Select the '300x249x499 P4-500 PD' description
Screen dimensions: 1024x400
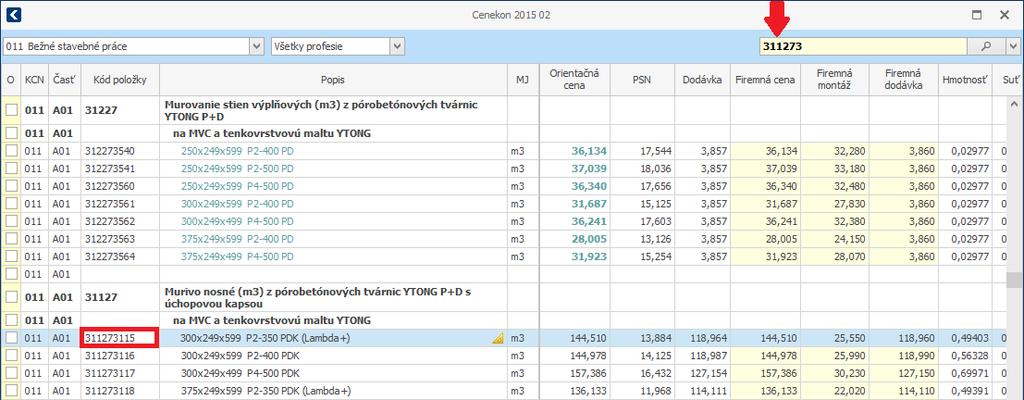click(x=237, y=221)
